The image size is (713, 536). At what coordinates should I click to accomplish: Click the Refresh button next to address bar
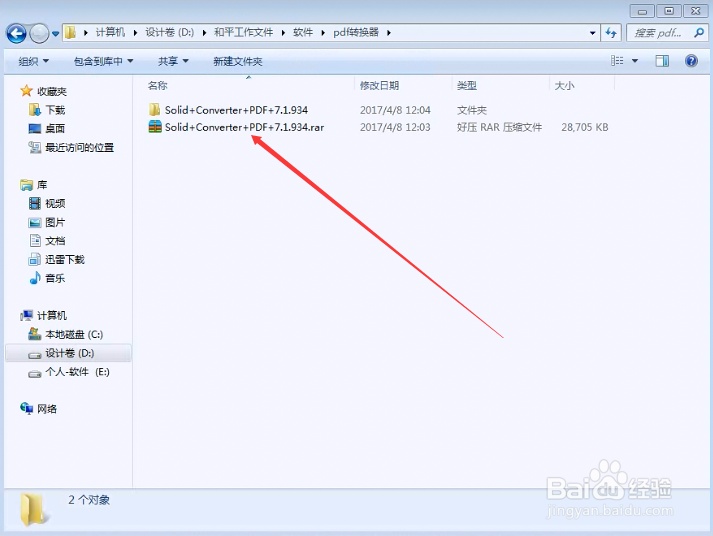(x=611, y=33)
